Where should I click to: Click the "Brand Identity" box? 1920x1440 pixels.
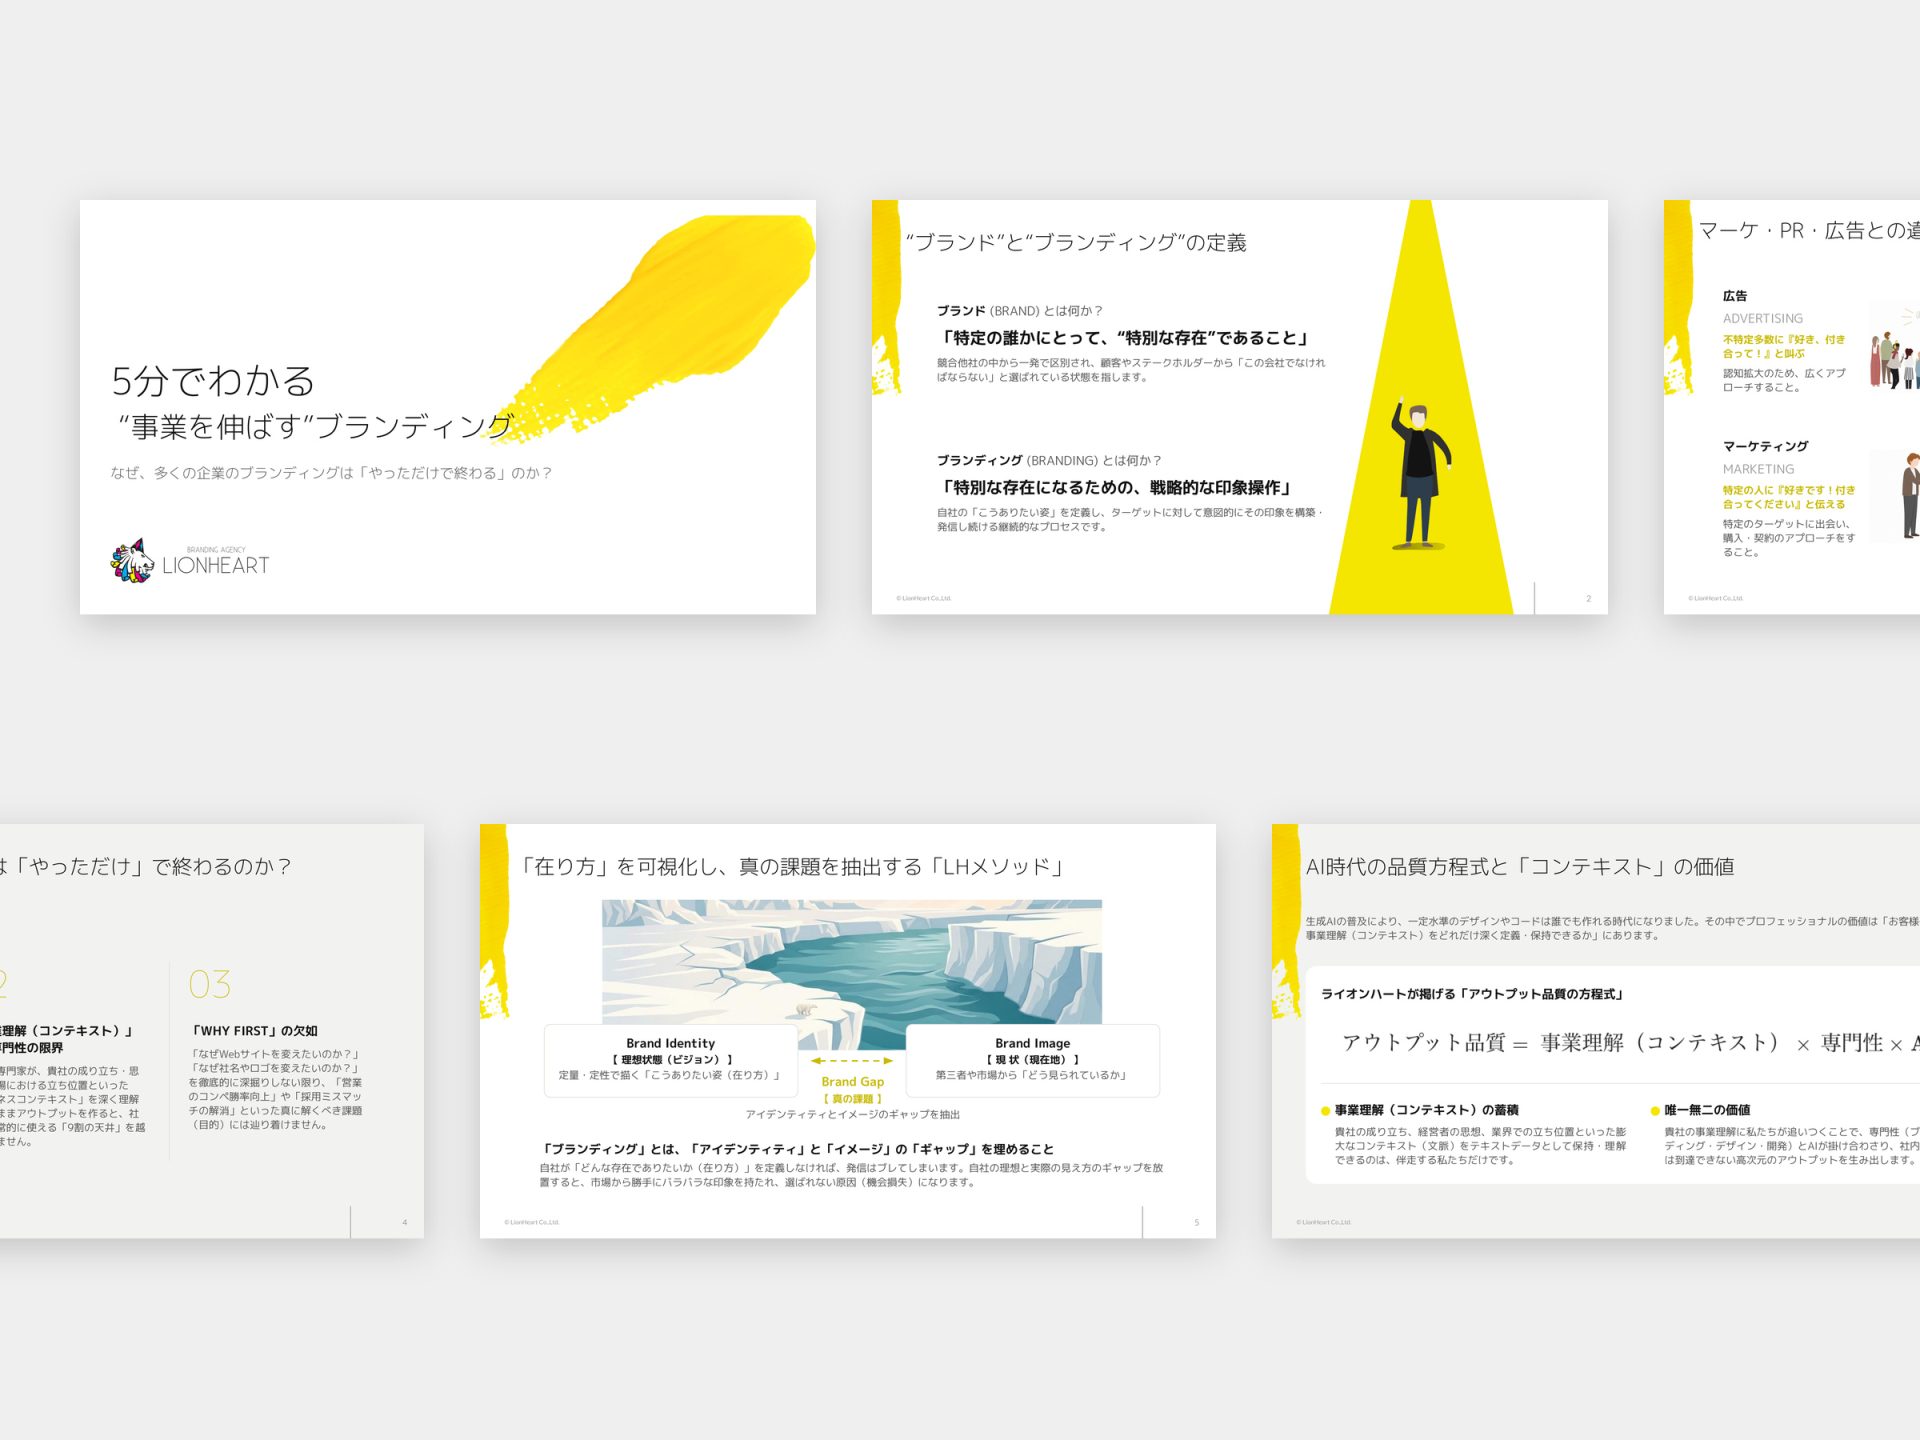(x=670, y=1060)
